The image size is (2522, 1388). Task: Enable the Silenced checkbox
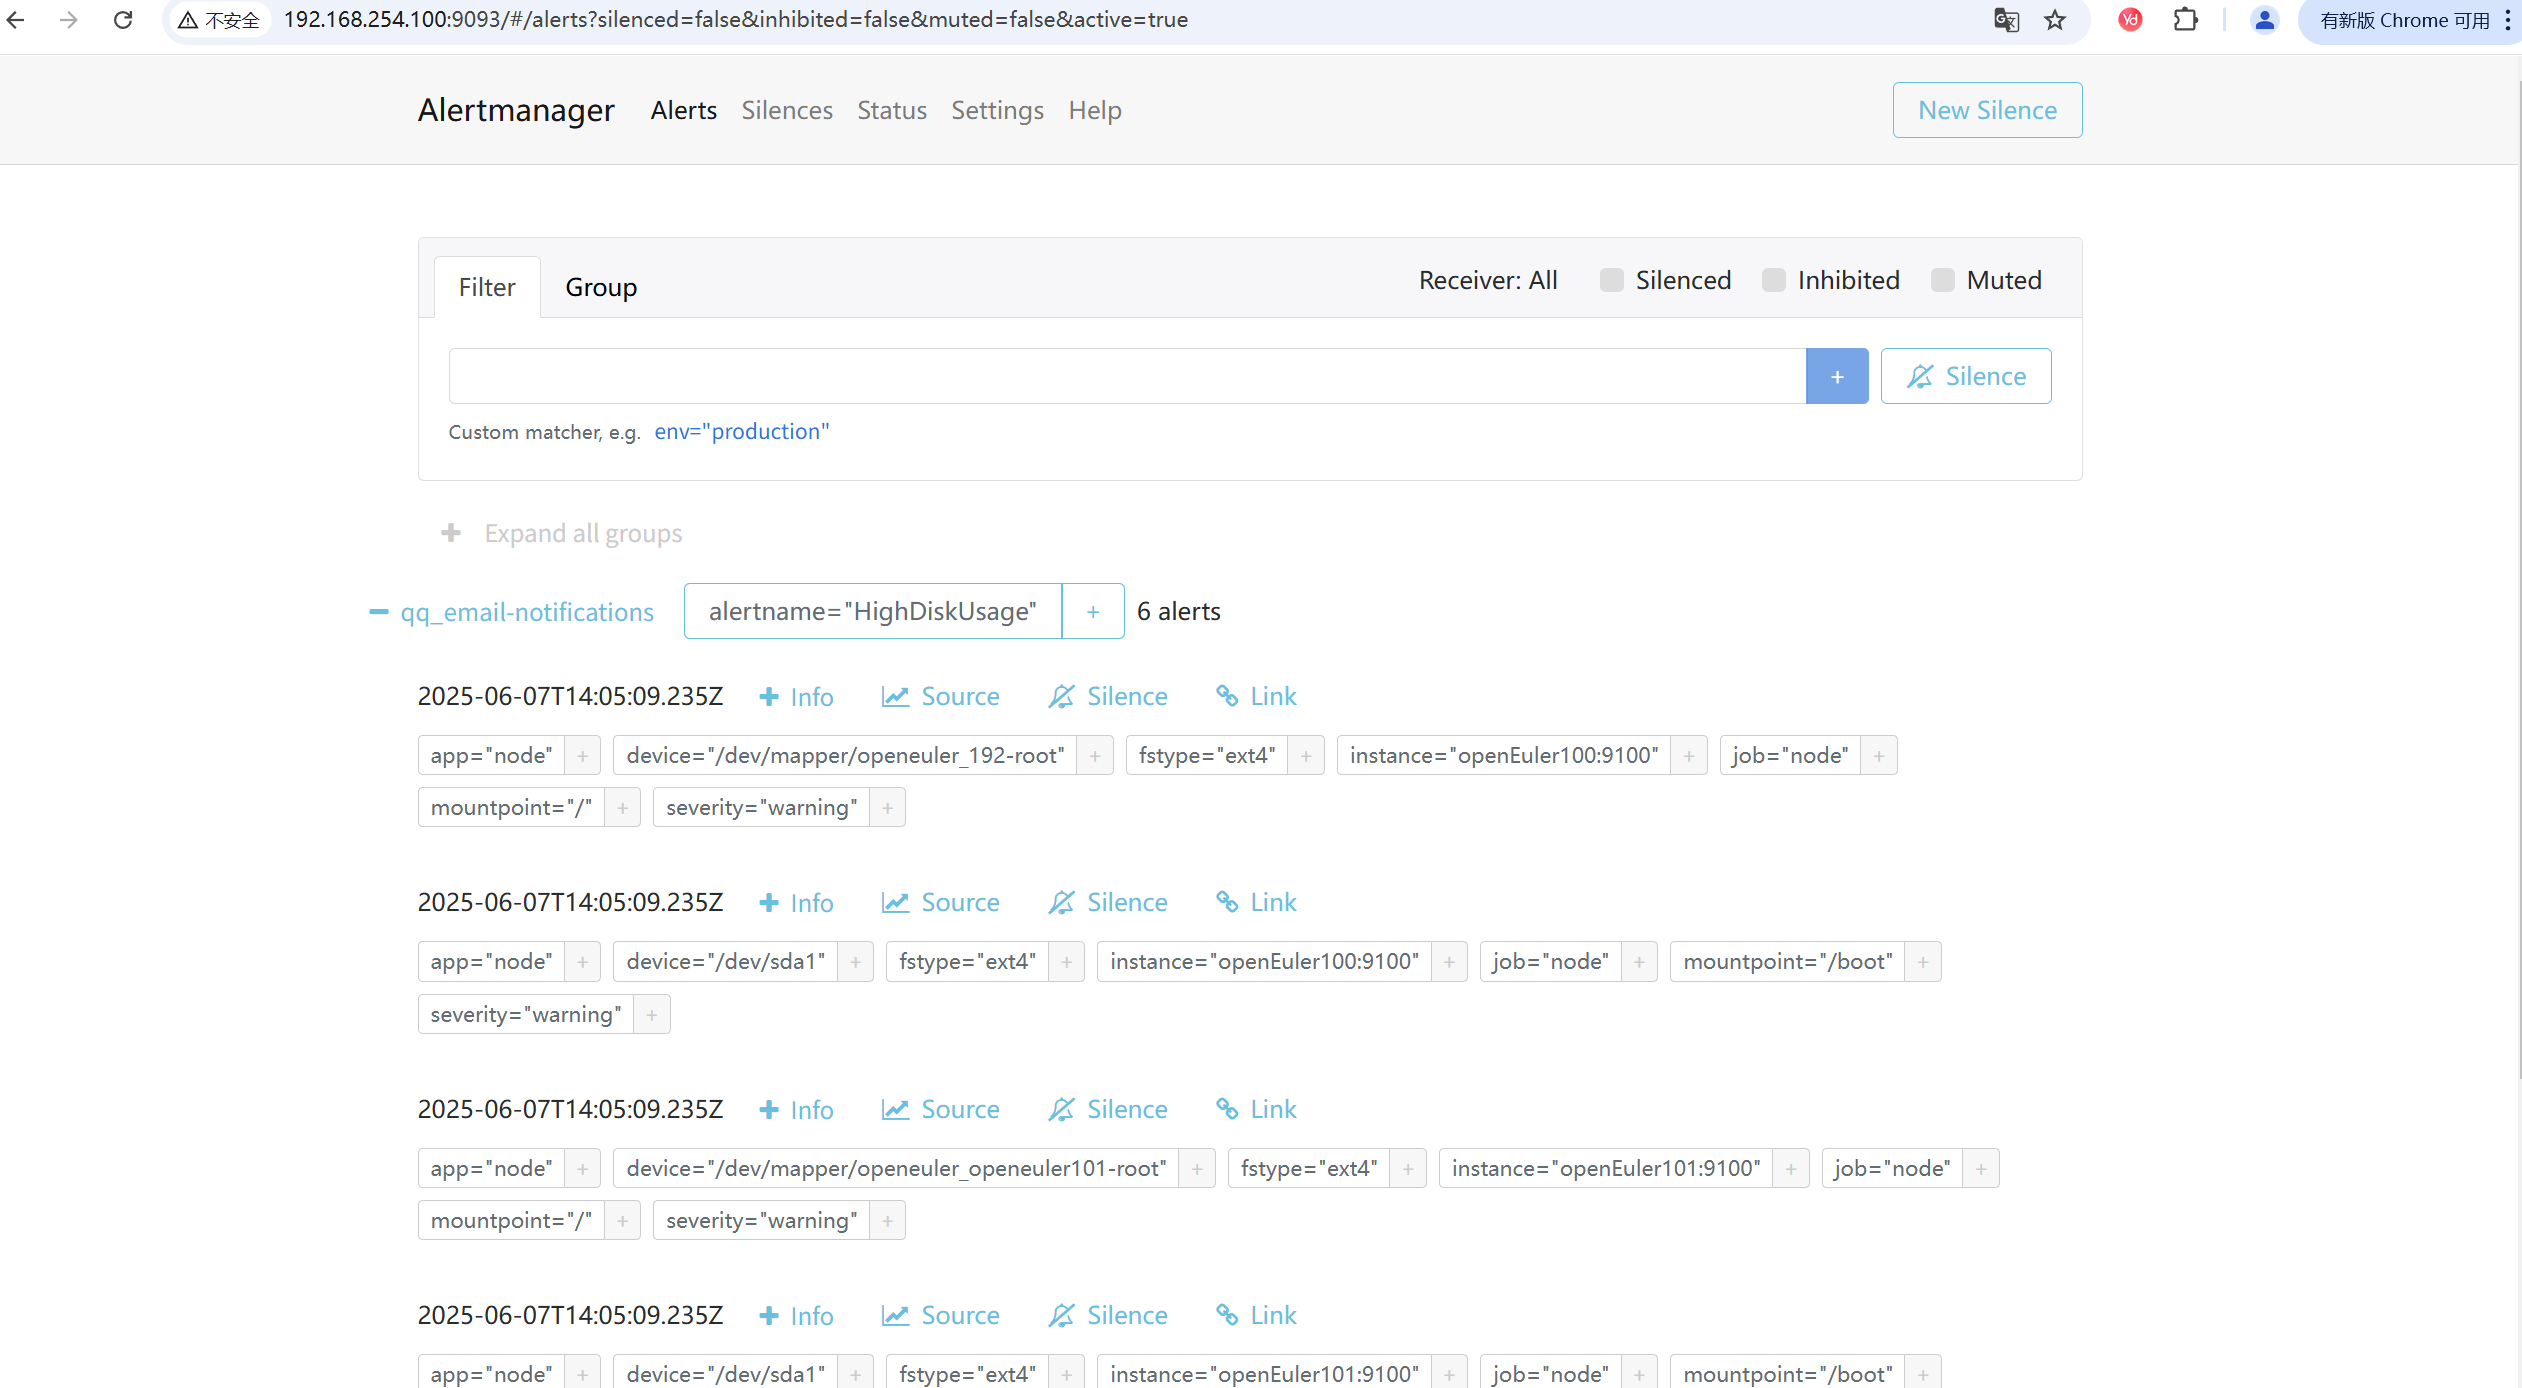click(x=1610, y=280)
